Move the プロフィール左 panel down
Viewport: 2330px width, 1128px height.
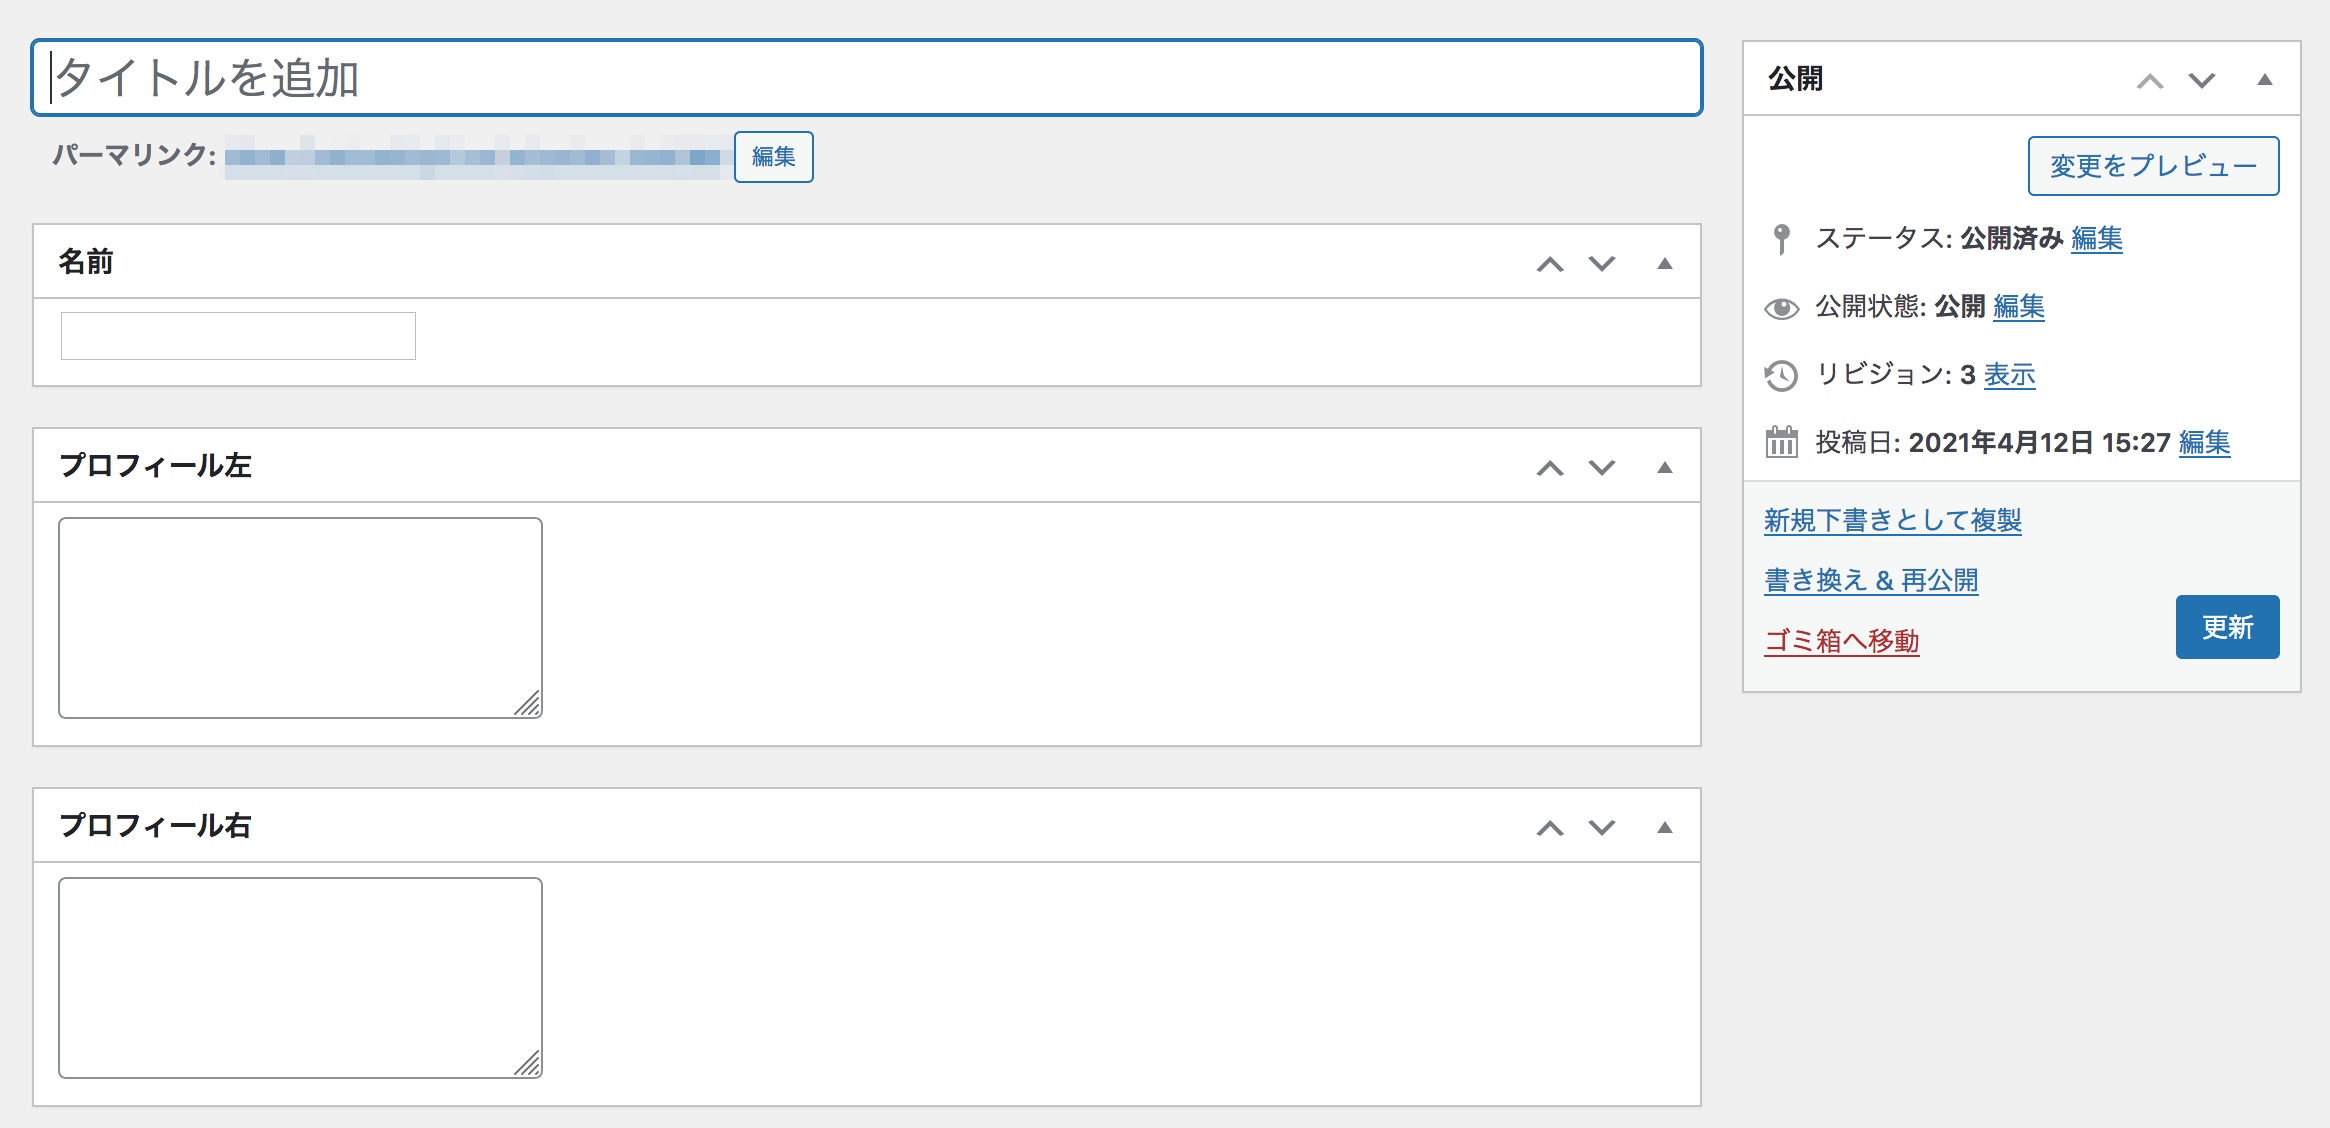point(1602,468)
